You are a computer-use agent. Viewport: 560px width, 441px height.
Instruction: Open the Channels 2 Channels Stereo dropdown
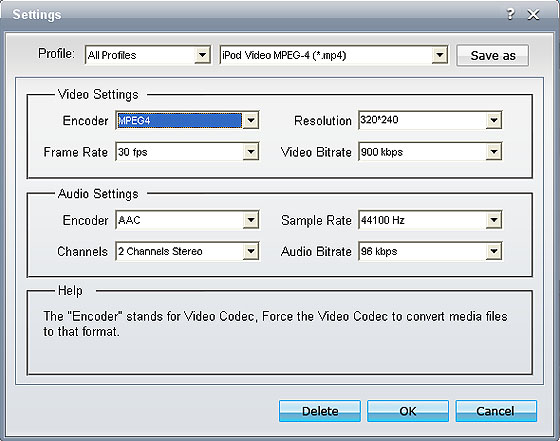[x=251, y=251]
